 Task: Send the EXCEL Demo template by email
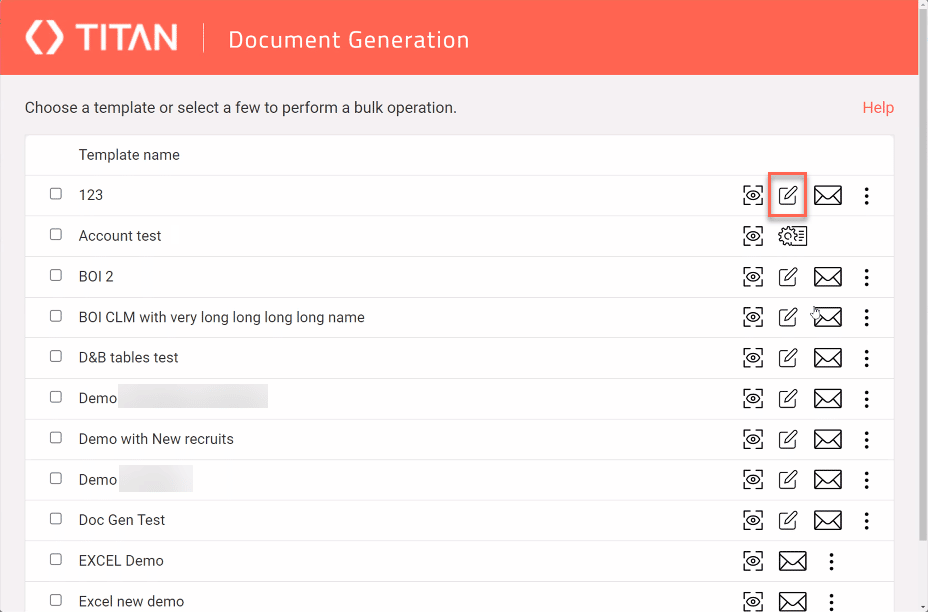(x=792, y=561)
